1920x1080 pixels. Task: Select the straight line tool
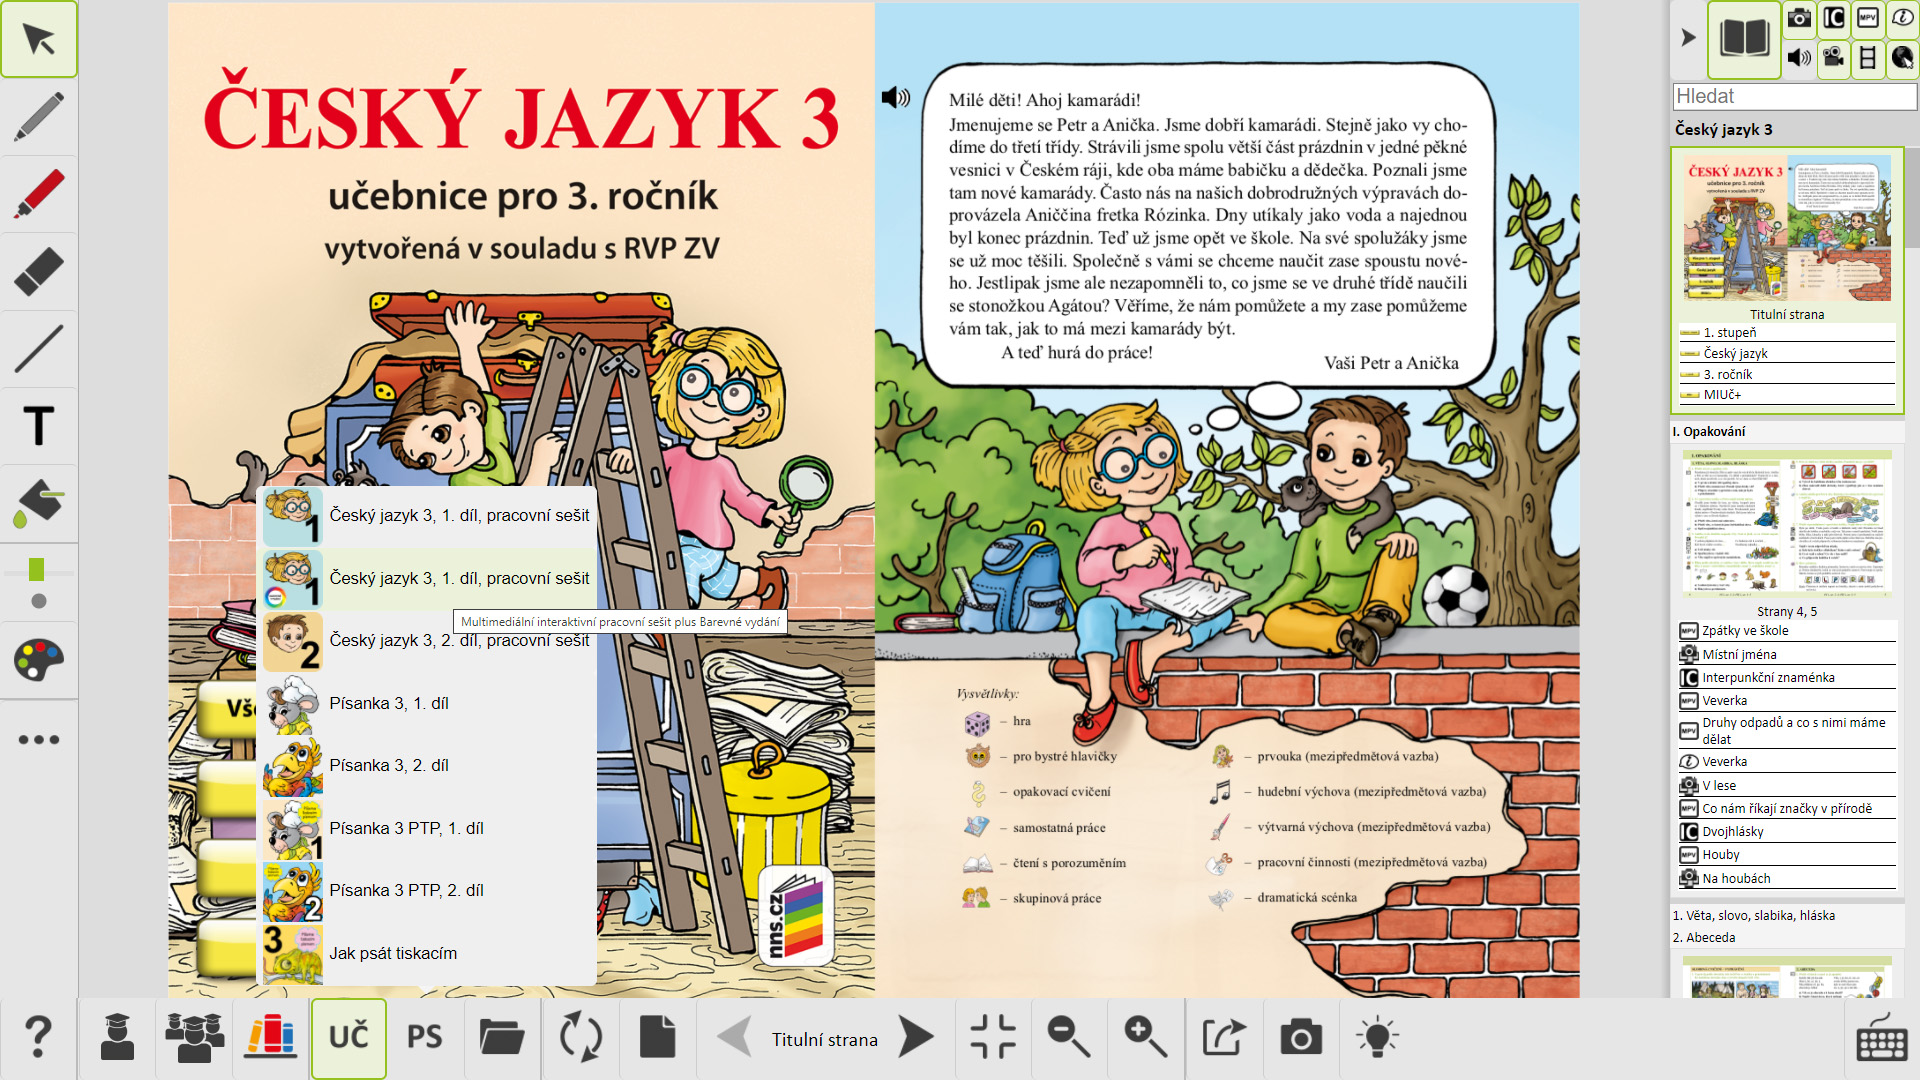(39, 348)
